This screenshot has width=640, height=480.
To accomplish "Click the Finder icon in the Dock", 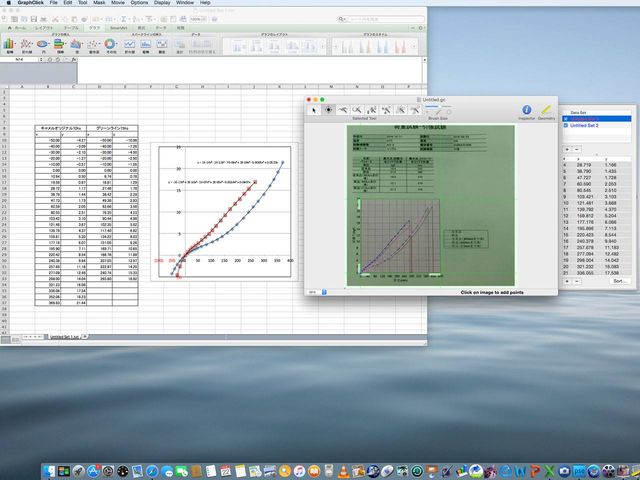I will (47, 469).
